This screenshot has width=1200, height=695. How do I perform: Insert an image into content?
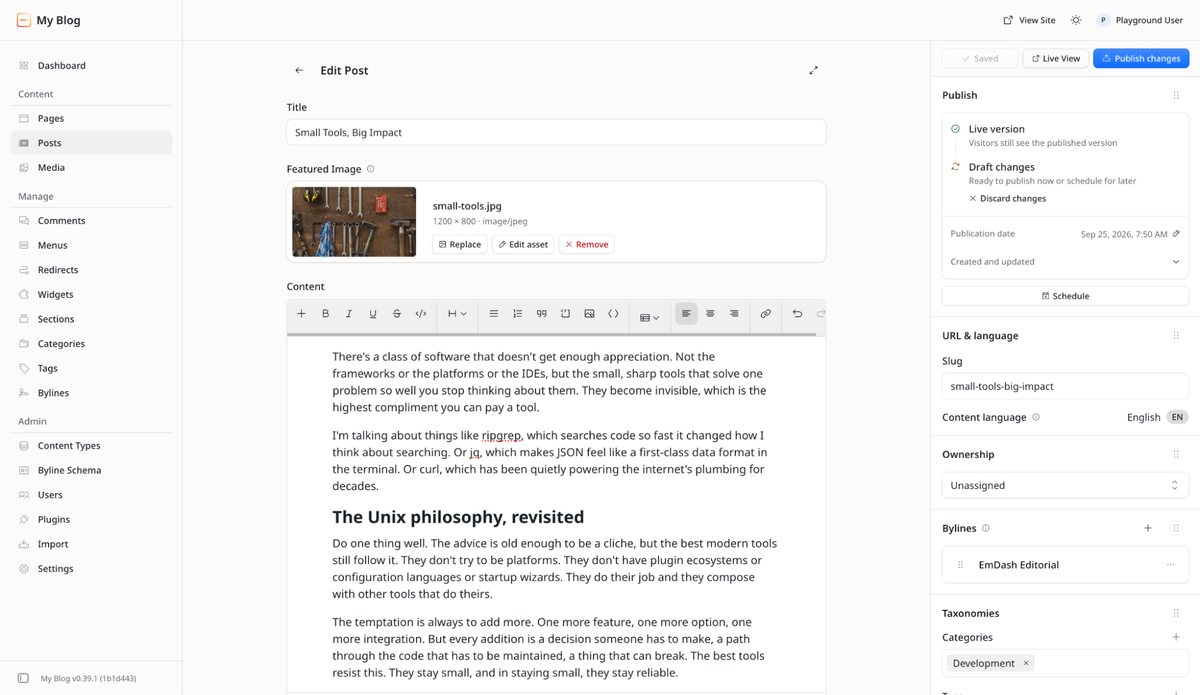tap(589, 313)
